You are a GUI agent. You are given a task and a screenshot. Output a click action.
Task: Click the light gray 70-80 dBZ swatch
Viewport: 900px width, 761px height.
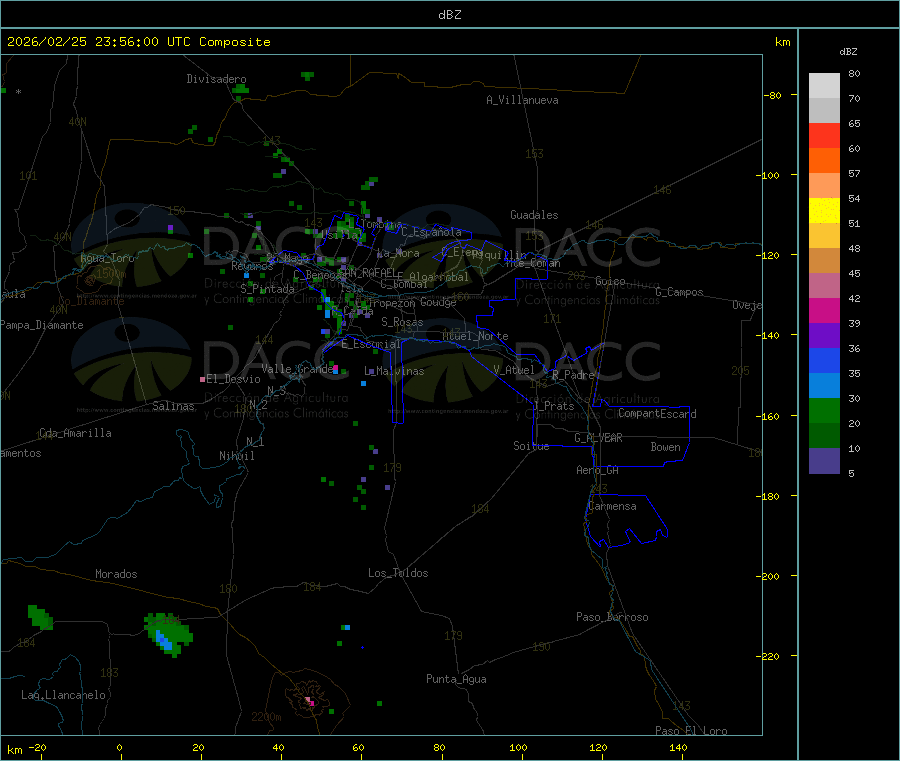click(x=824, y=86)
